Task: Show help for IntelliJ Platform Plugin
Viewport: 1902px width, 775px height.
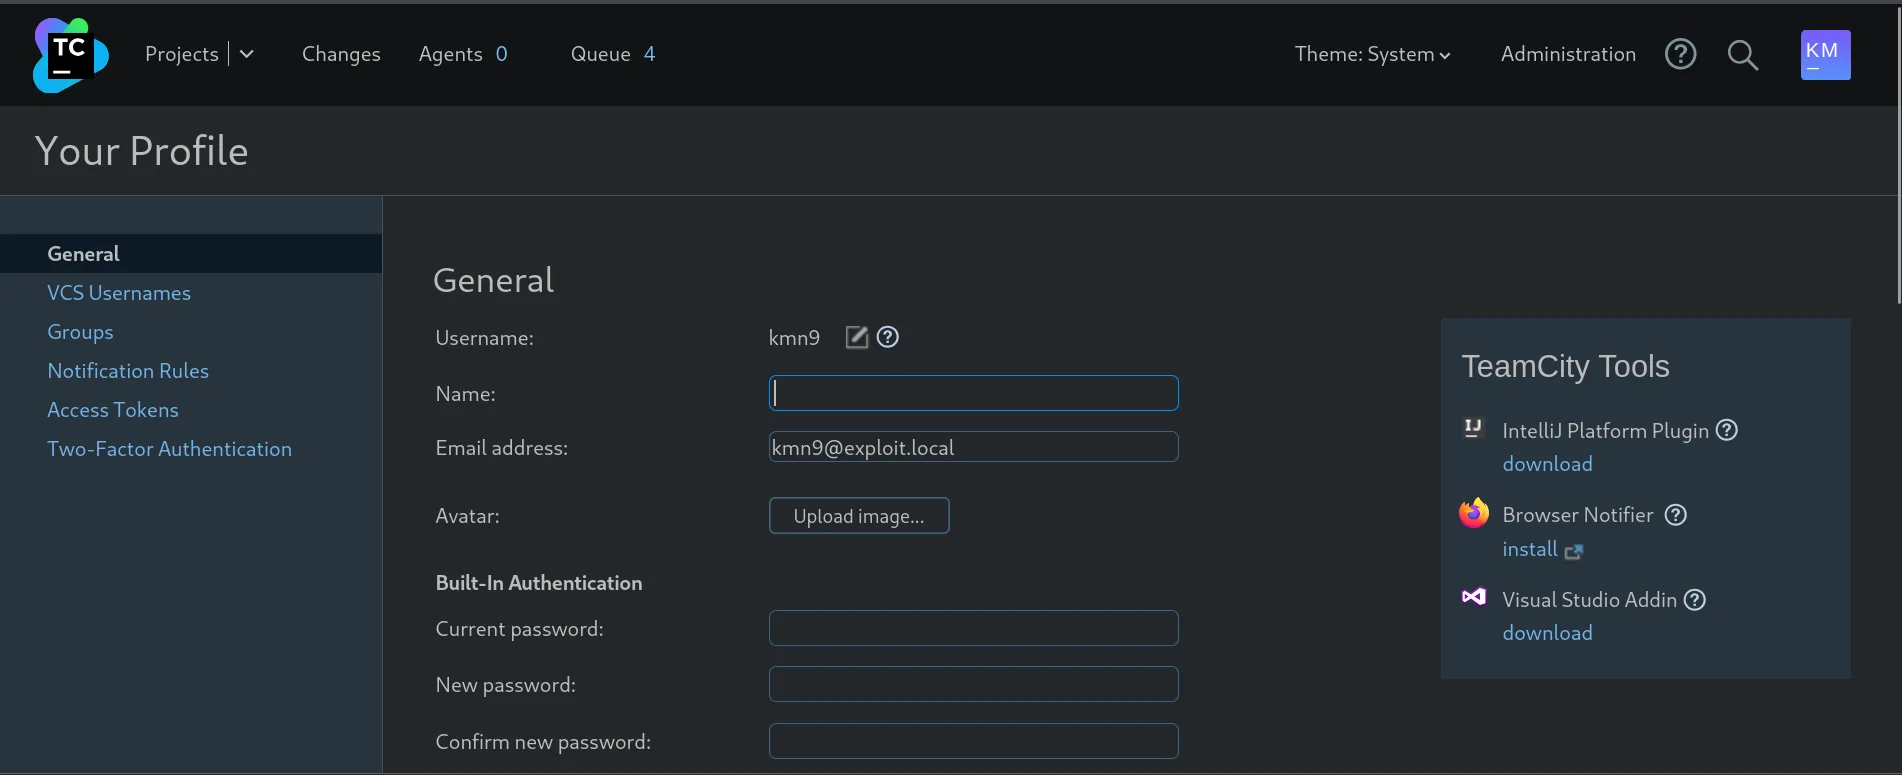Action: [1727, 430]
